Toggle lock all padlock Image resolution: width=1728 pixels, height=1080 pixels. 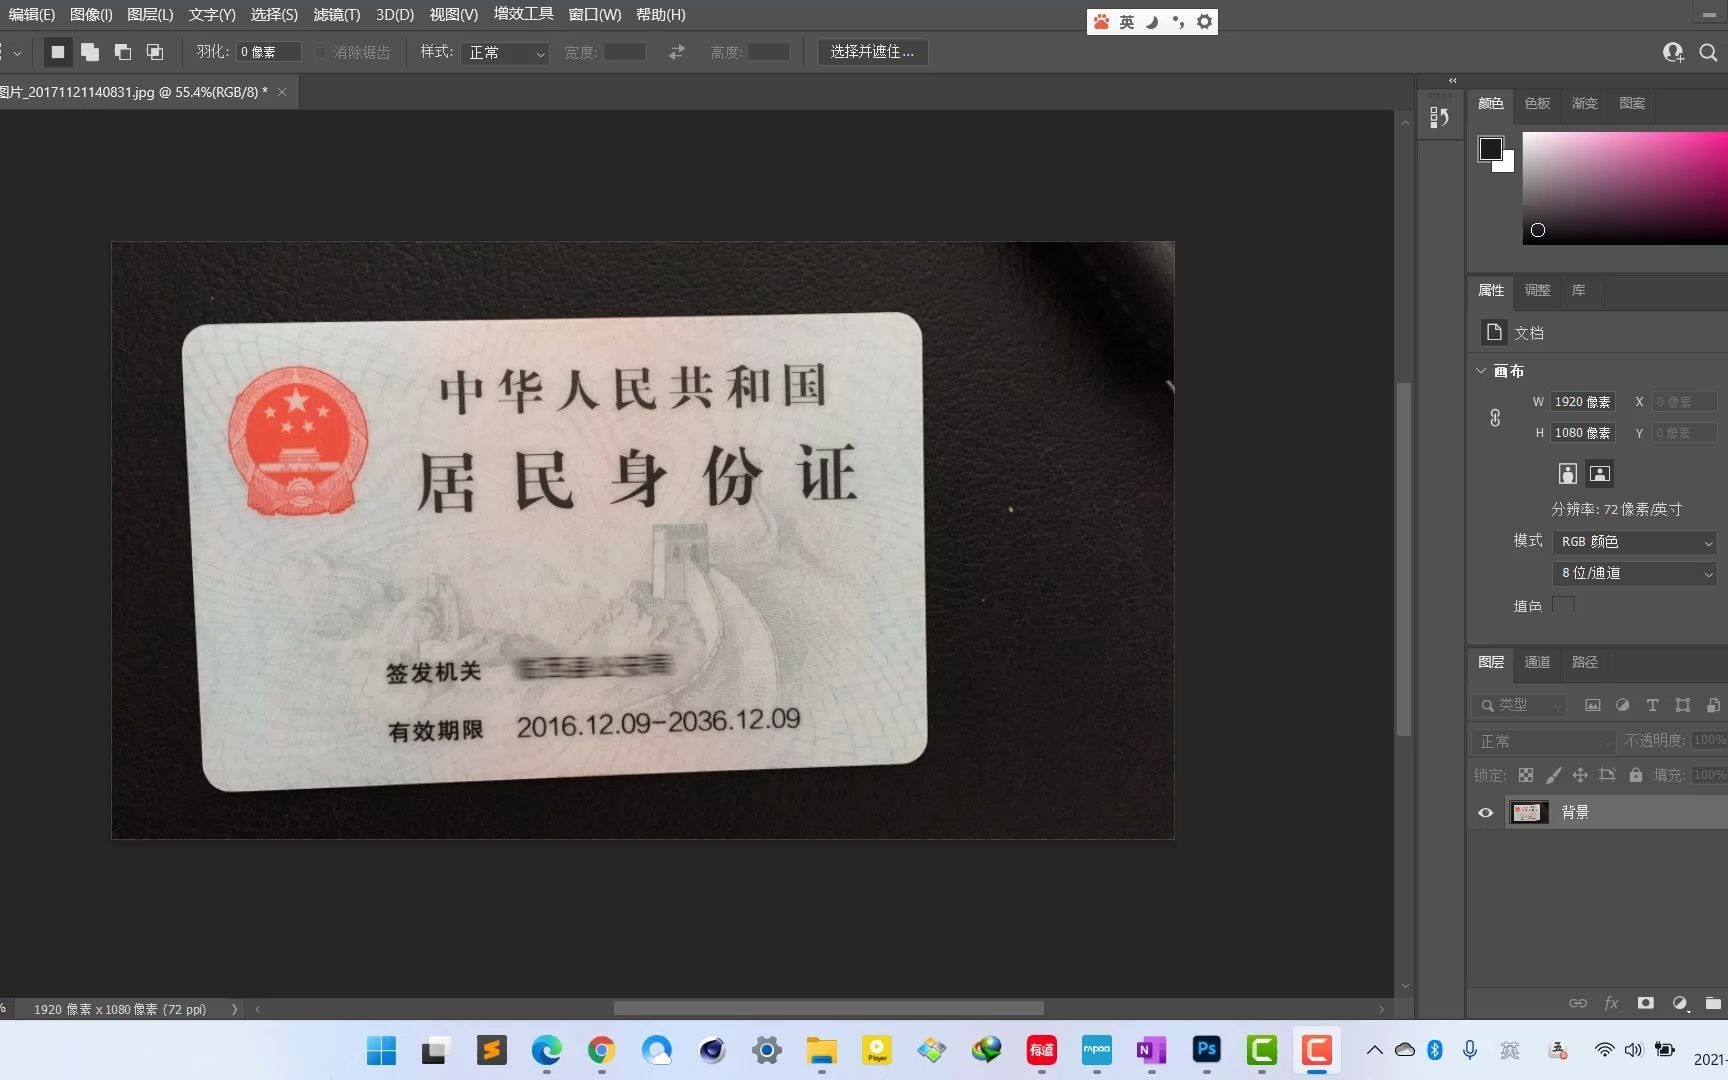[x=1635, y=775]
